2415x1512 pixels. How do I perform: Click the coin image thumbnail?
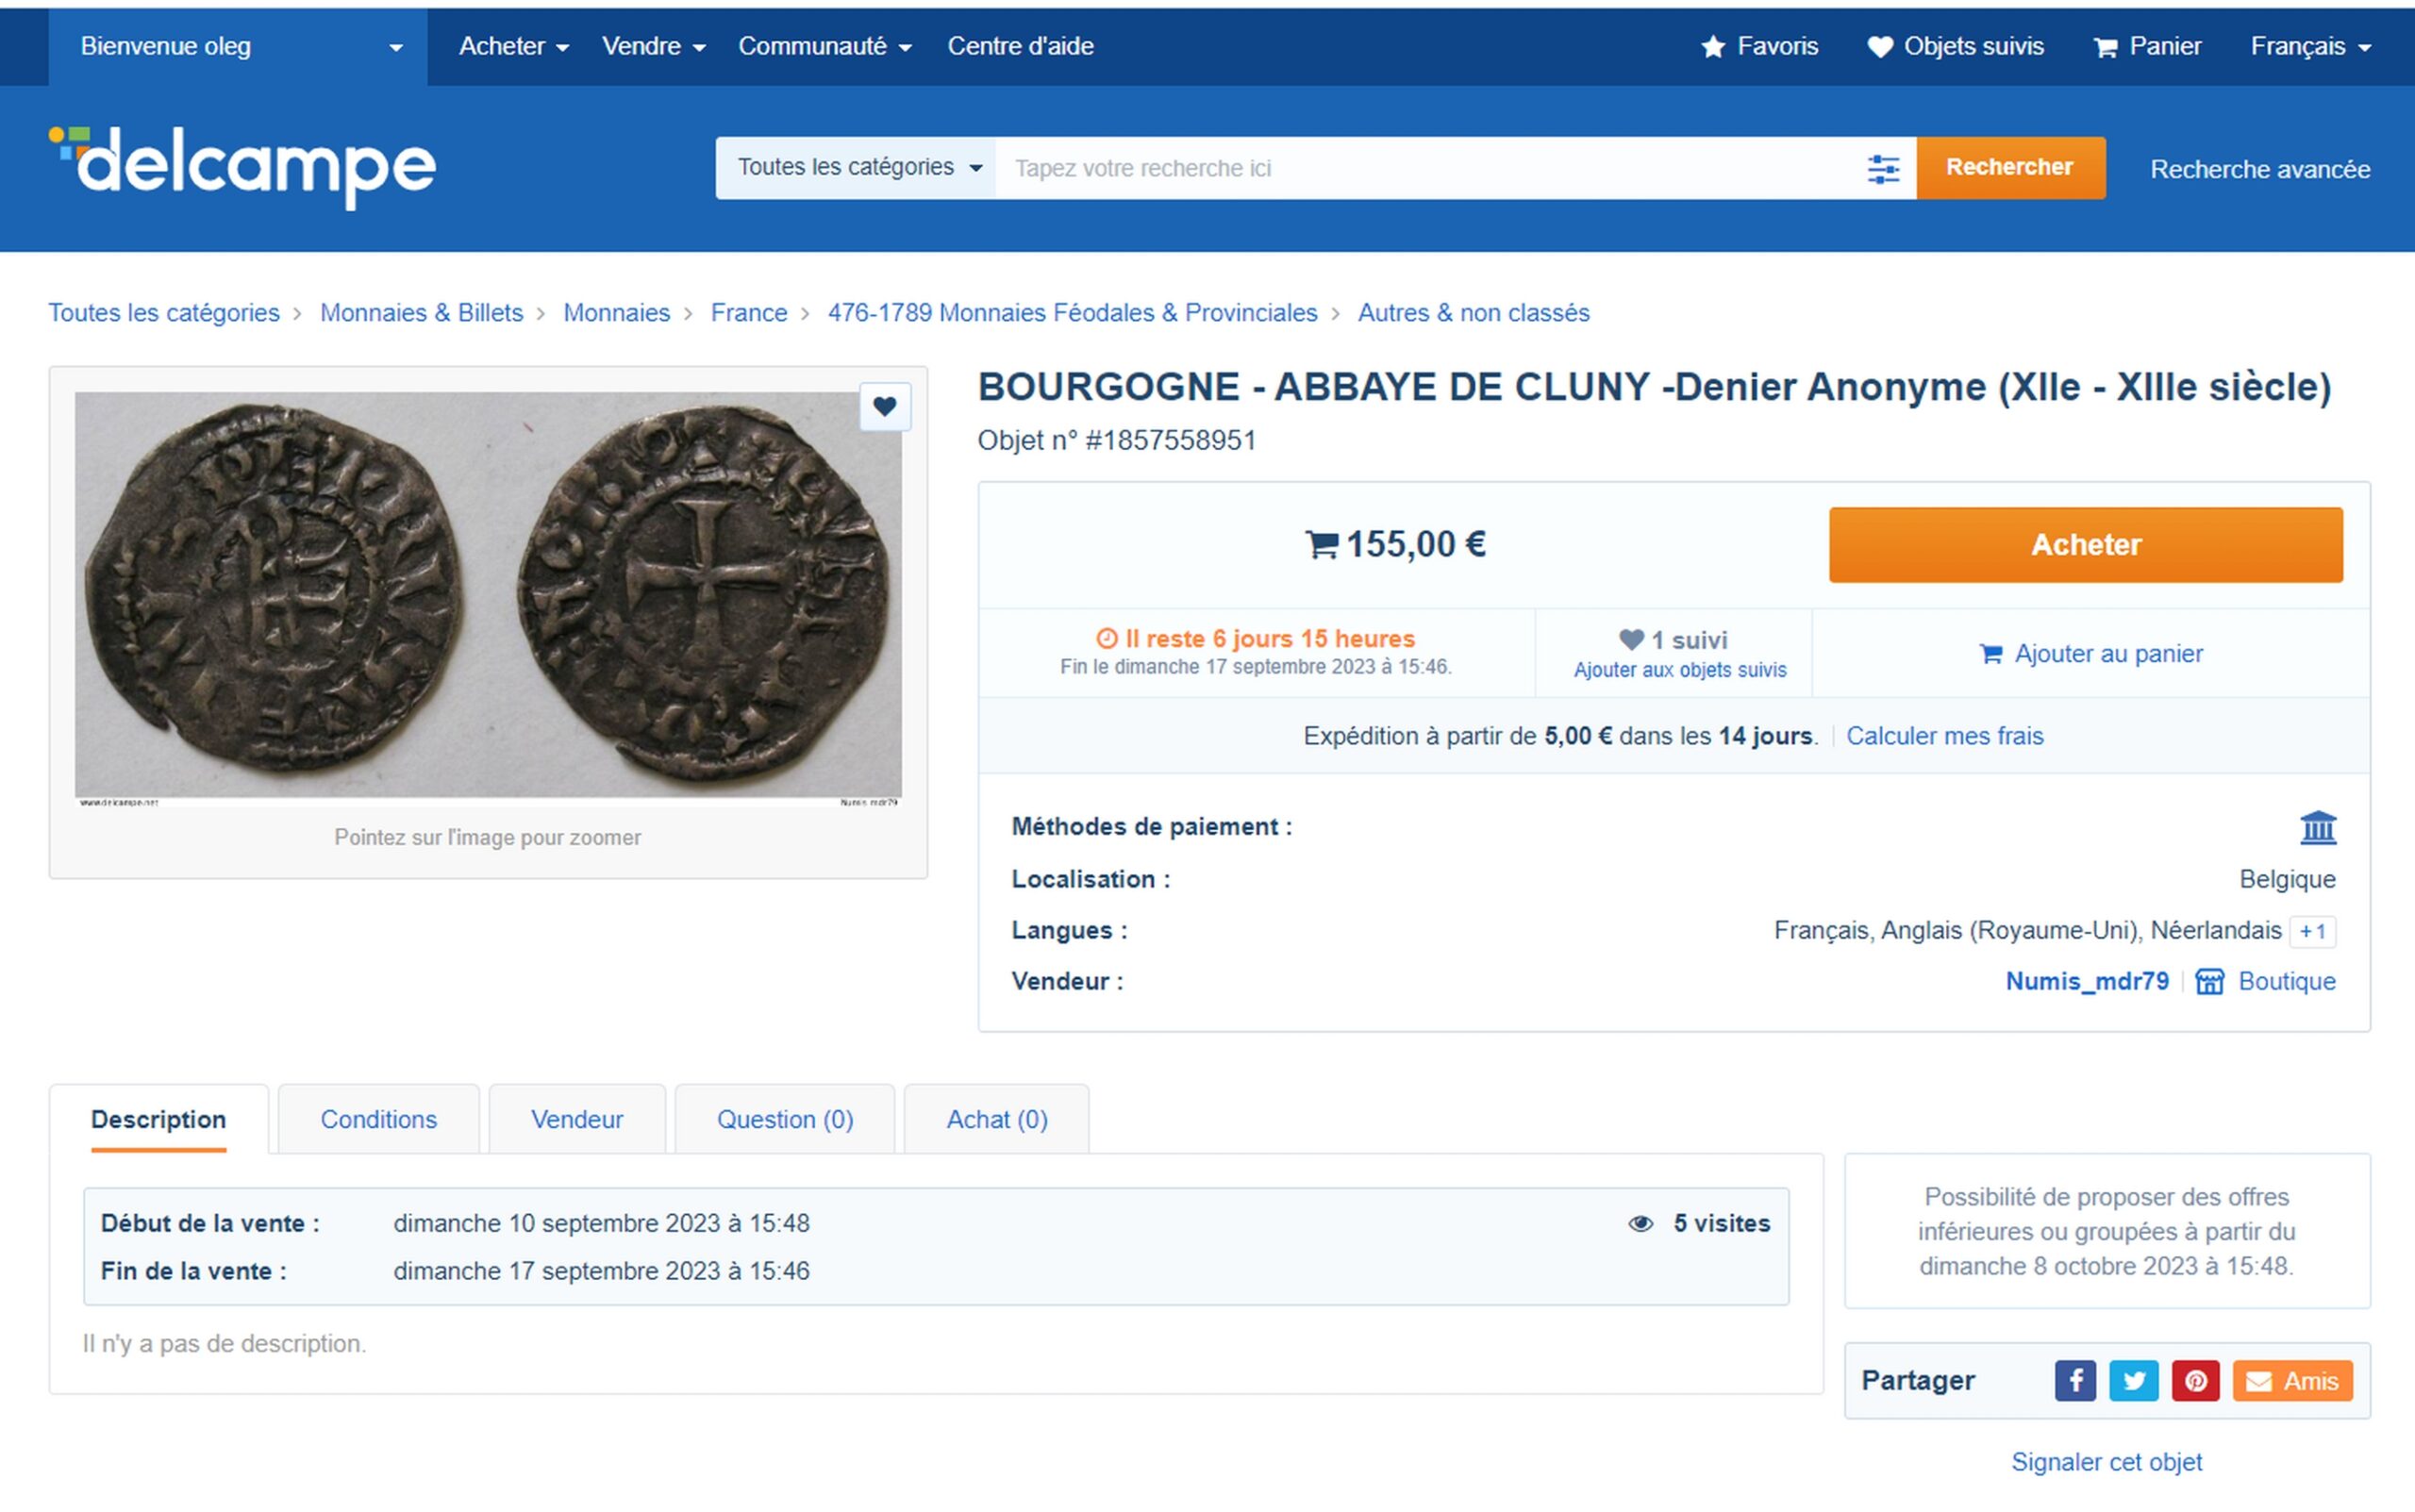pyautogui.click(x=488, y=597)
